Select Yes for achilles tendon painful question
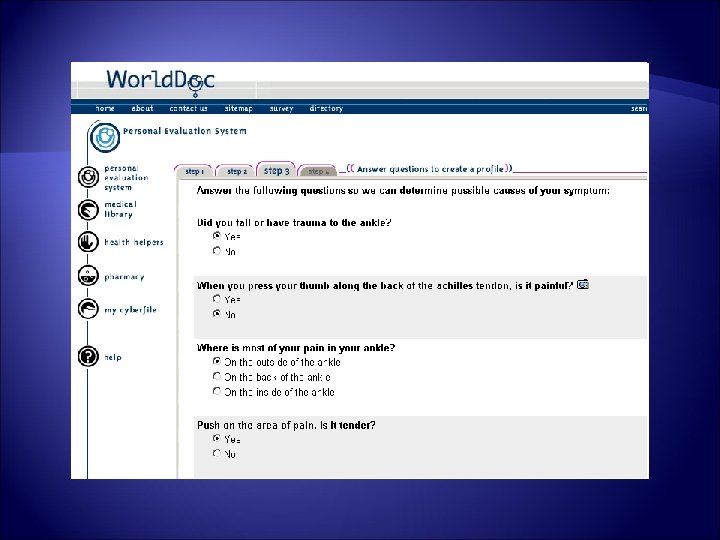Screen dimensions: 720x540 click(x=217, y=299)
